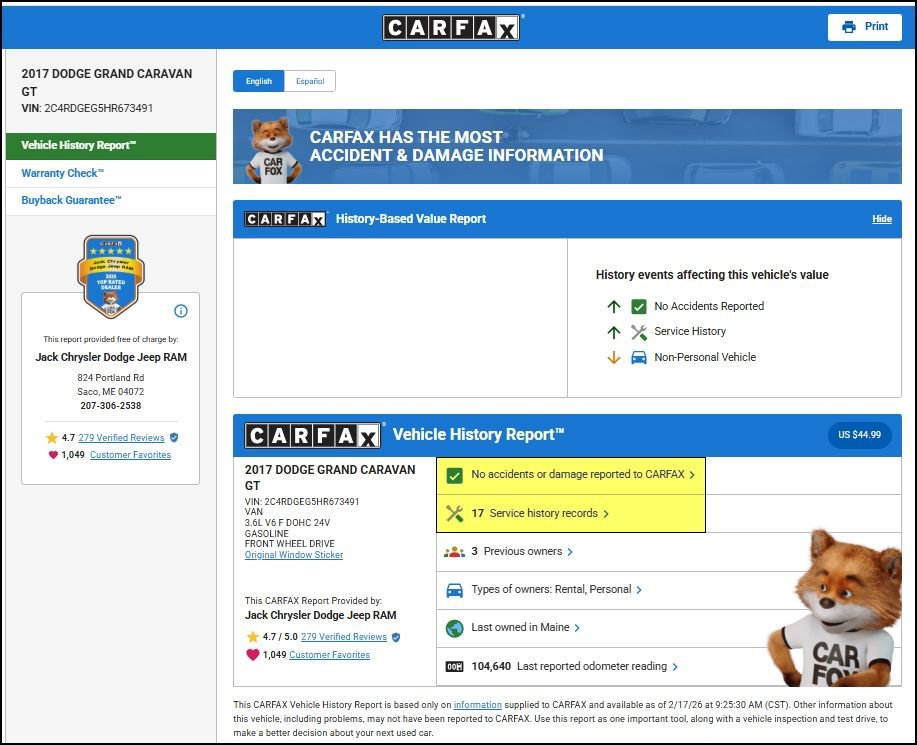Open the Warranty Check tab
This screenshot has height=745, width=917.
(x=62, y=173)
